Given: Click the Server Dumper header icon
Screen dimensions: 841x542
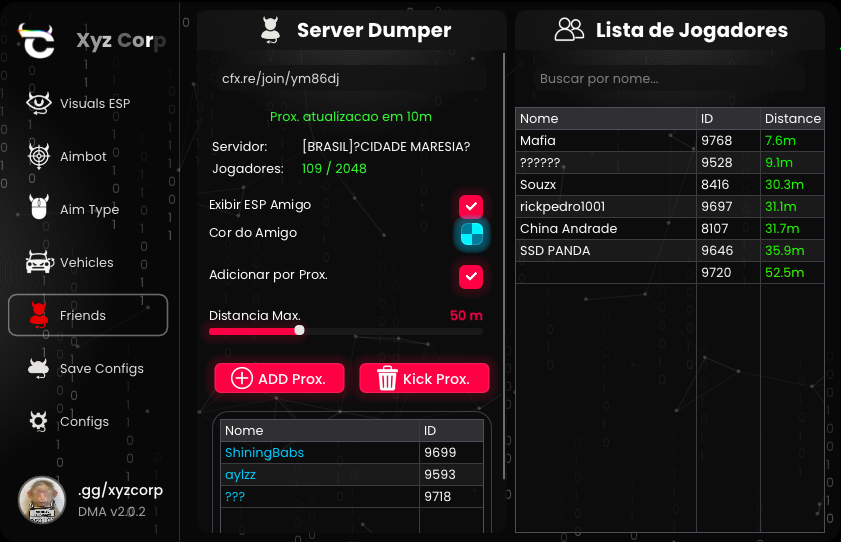Looking at the screenshot, I should click(x=270, y=31).
